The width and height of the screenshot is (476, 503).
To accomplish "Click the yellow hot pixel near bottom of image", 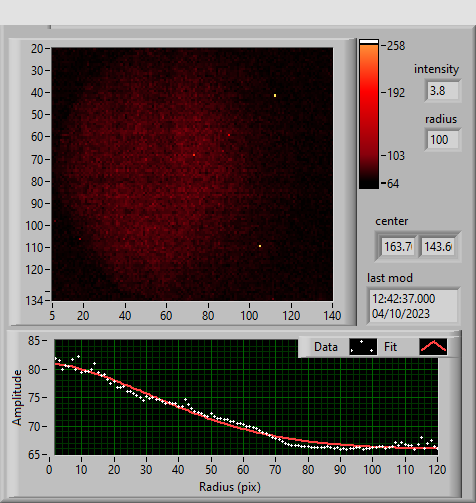I will (x=260, y=246).
